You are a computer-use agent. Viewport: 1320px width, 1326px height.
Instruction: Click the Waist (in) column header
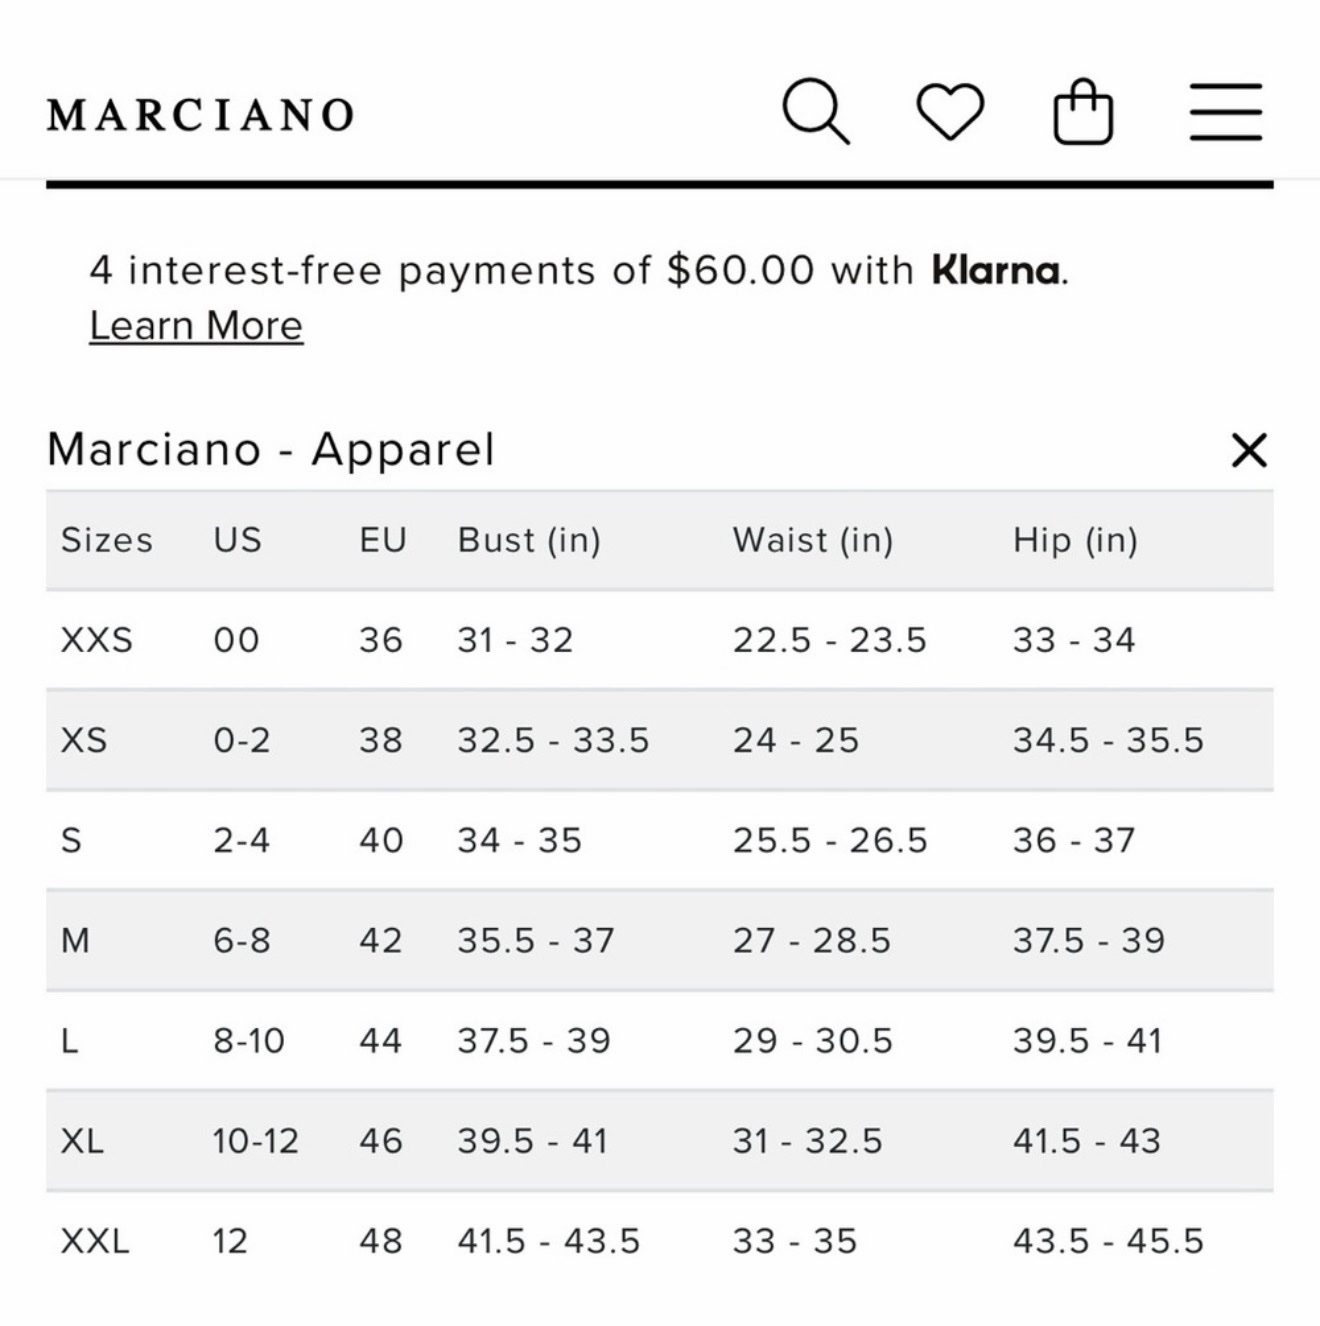tap(813, 540)
